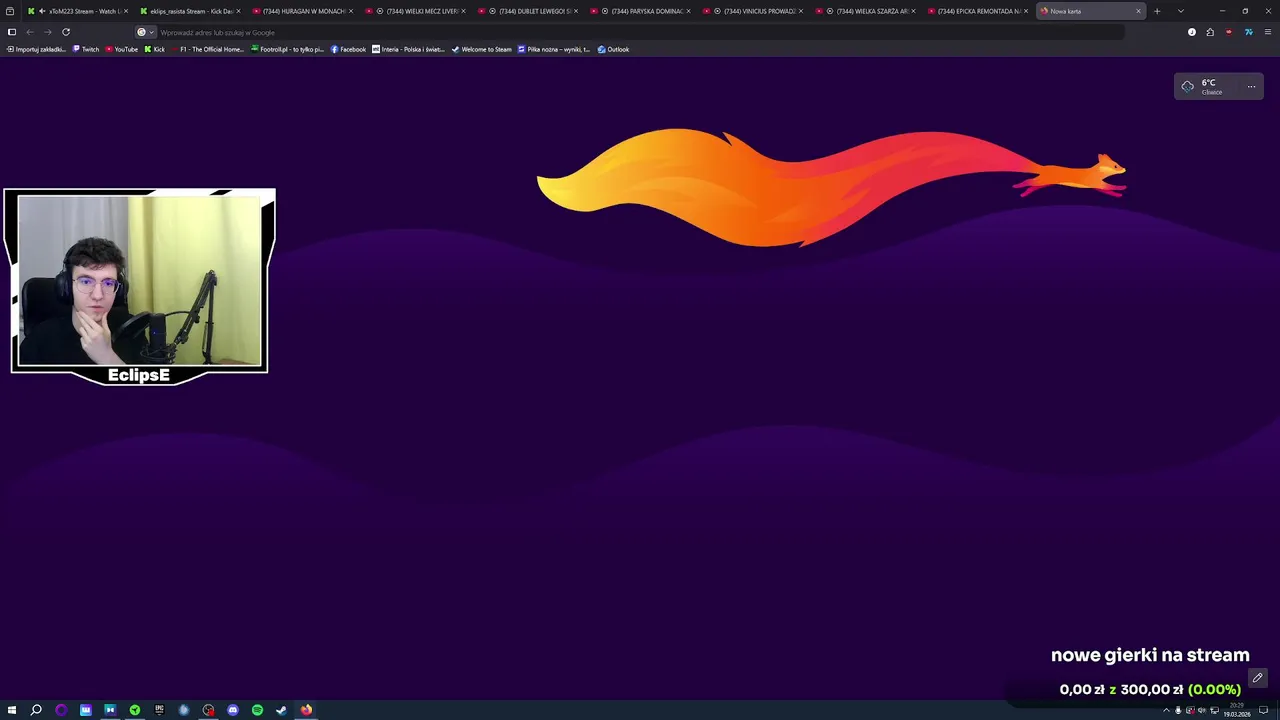Close the xToM223 Stream tab

point(125,11)
